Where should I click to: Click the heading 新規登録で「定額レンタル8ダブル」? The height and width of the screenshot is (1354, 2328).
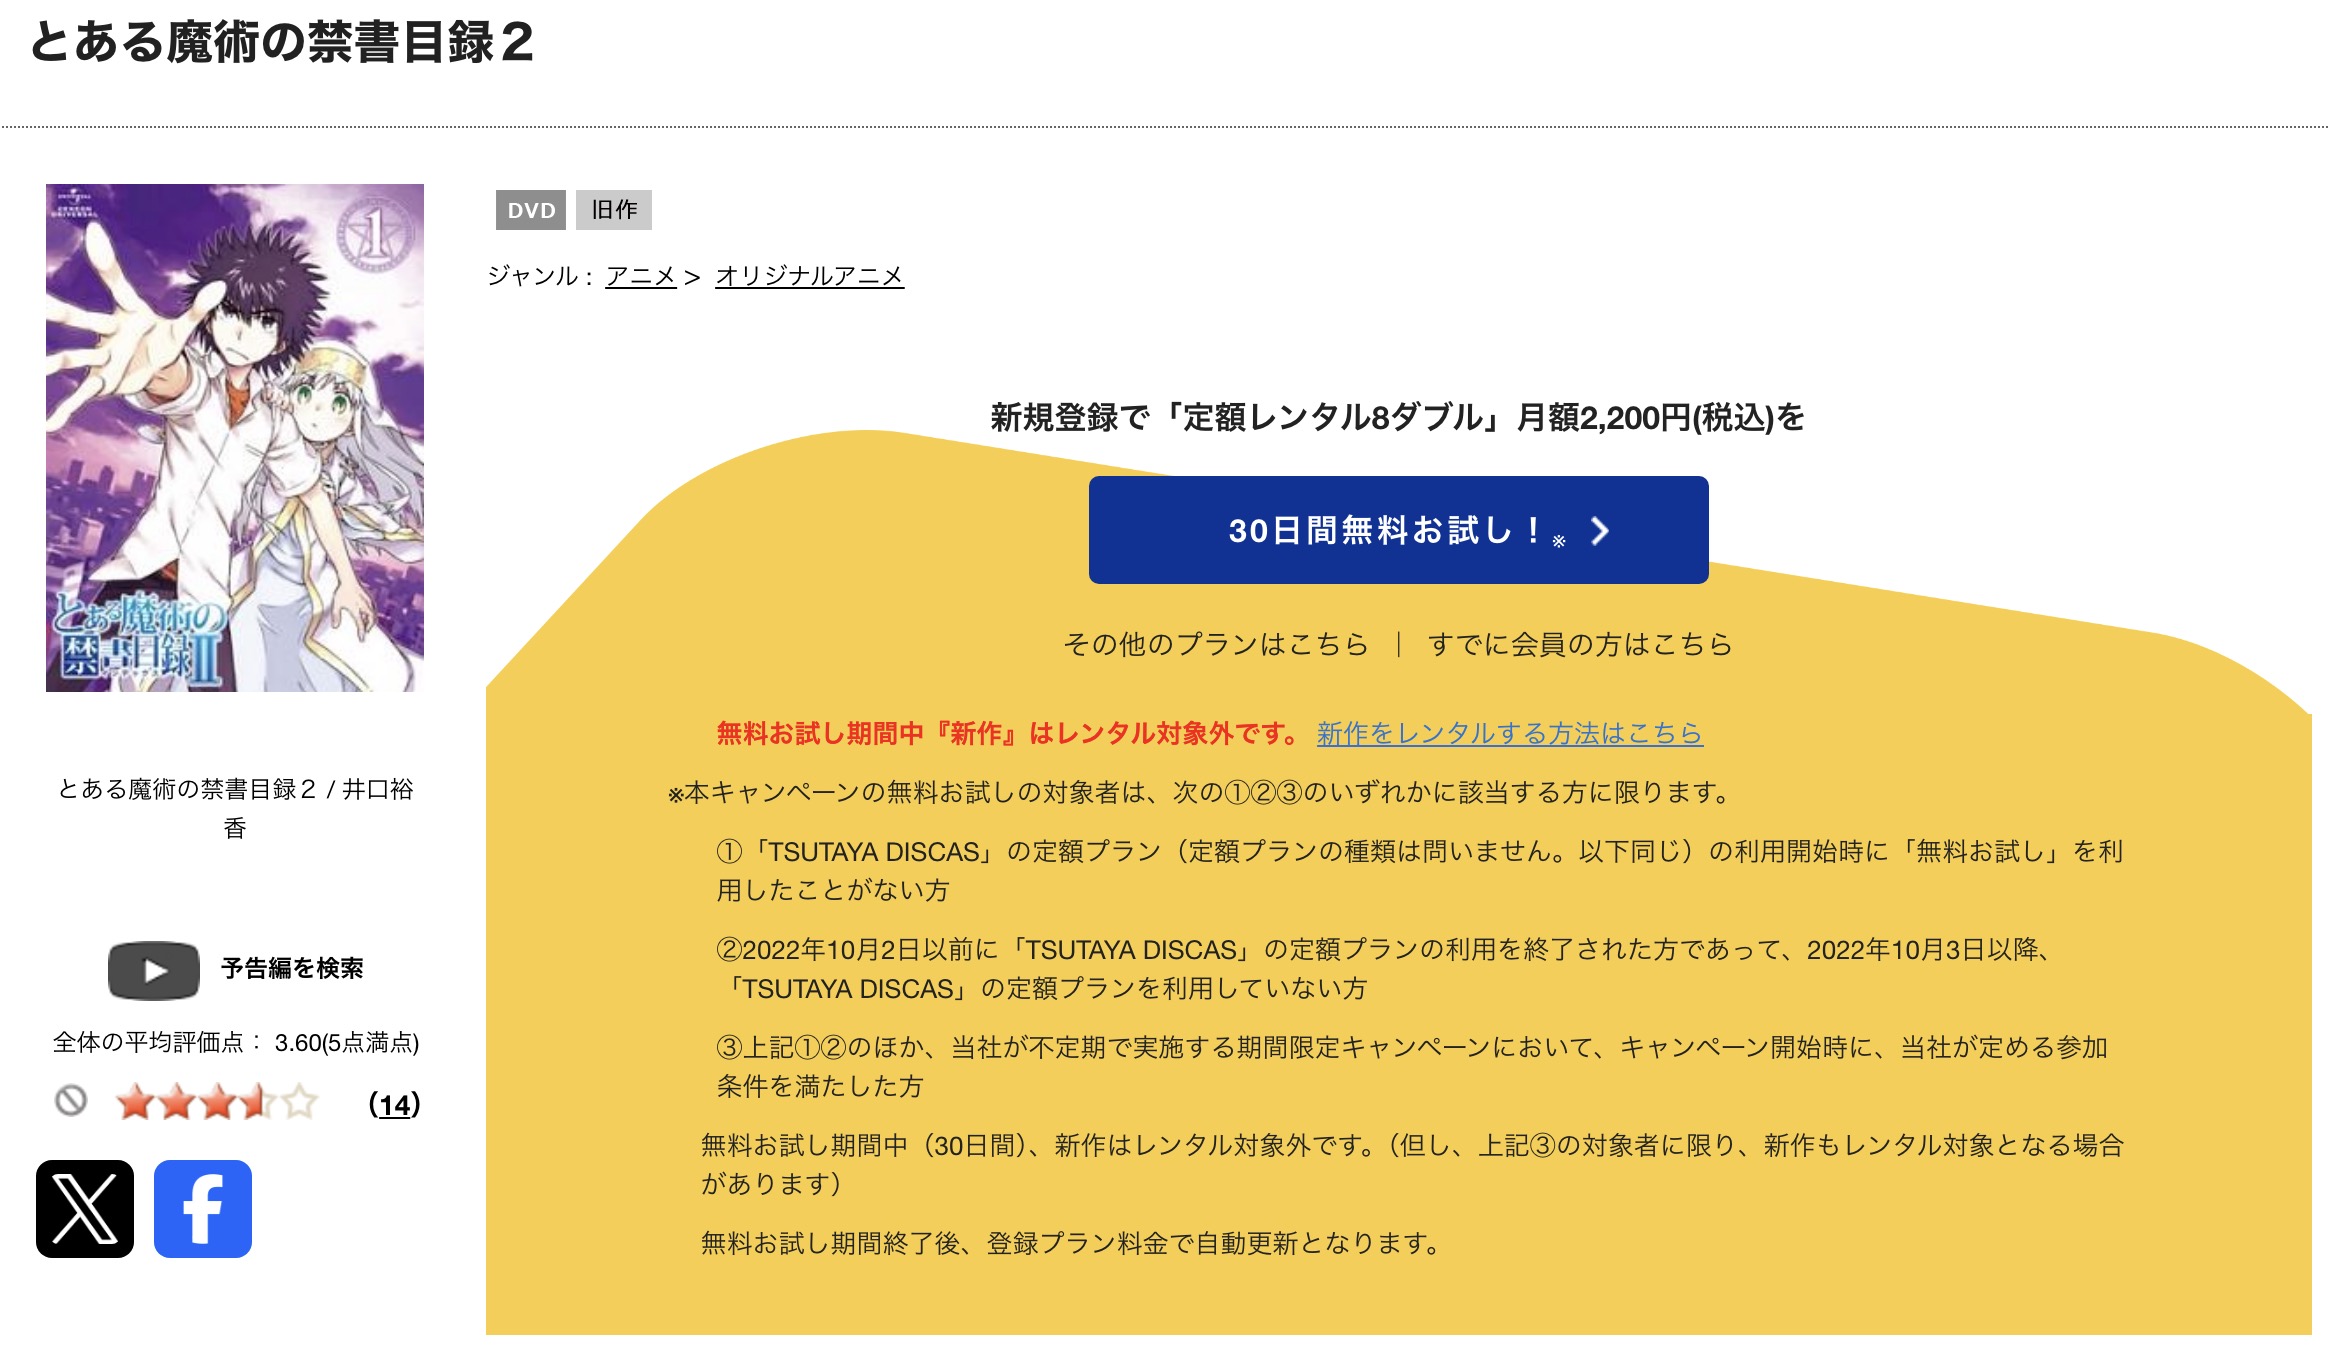pos(1398,417)
